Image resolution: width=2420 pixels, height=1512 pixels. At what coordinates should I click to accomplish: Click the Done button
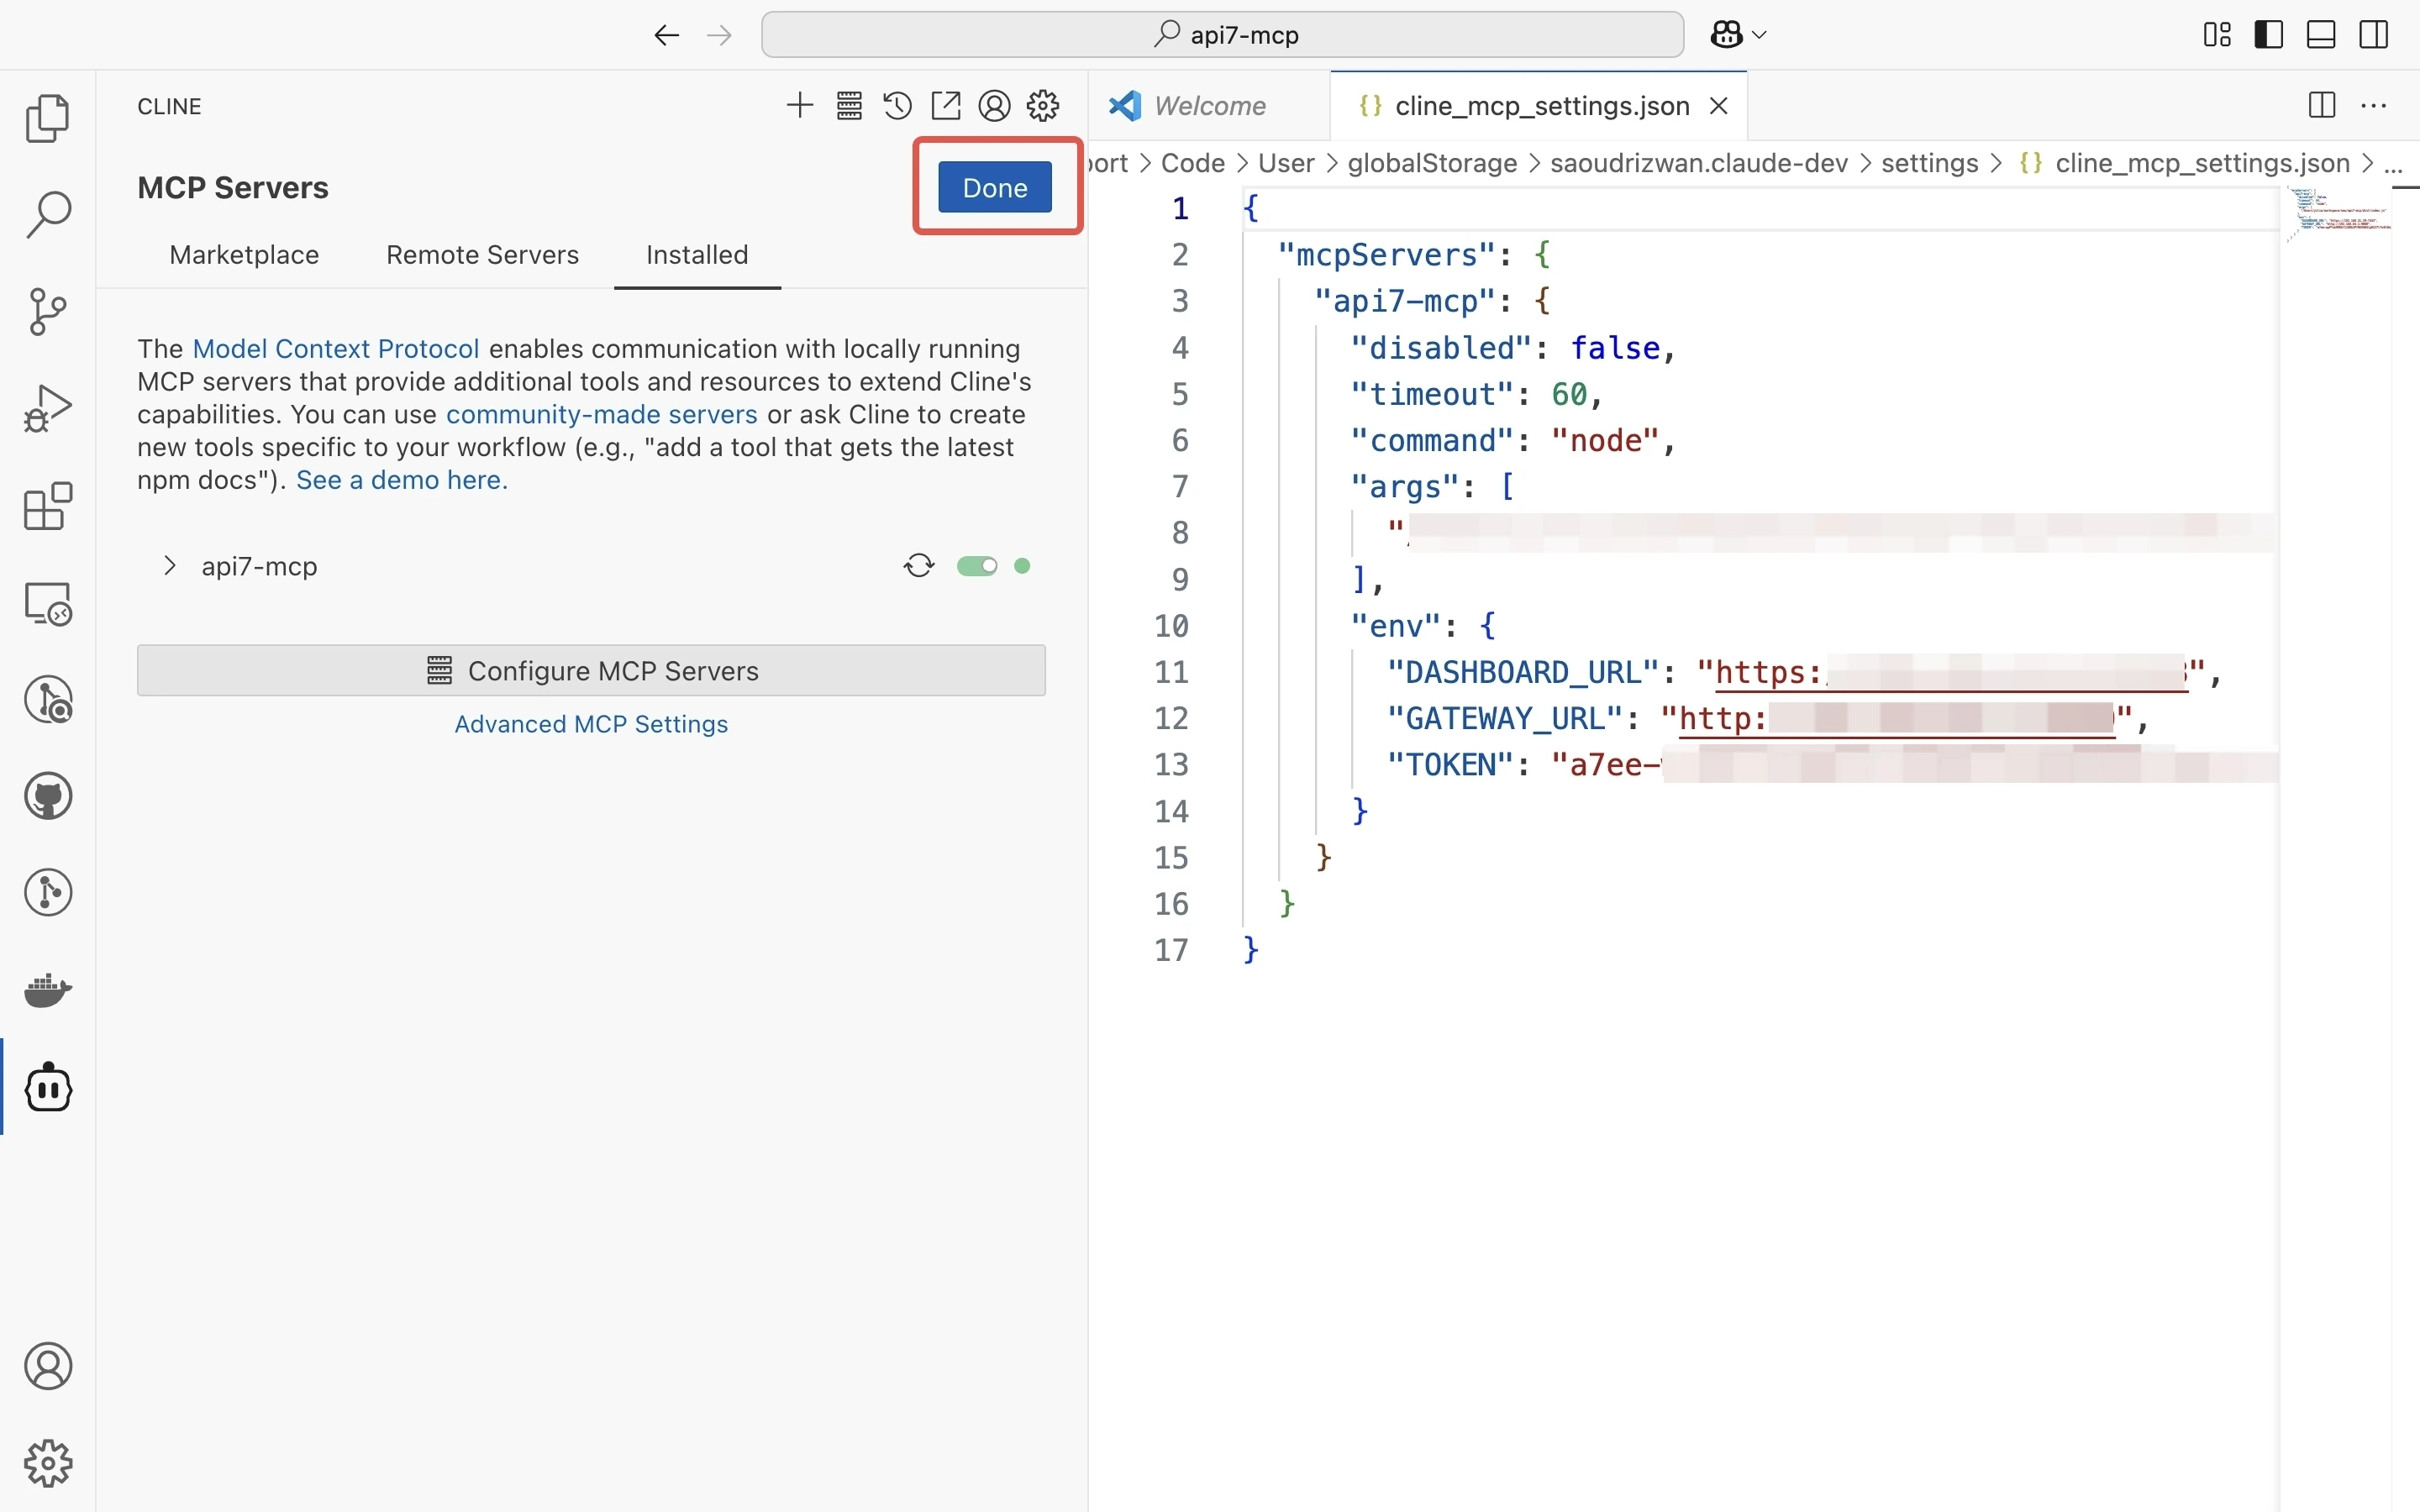tap(994, 187)
